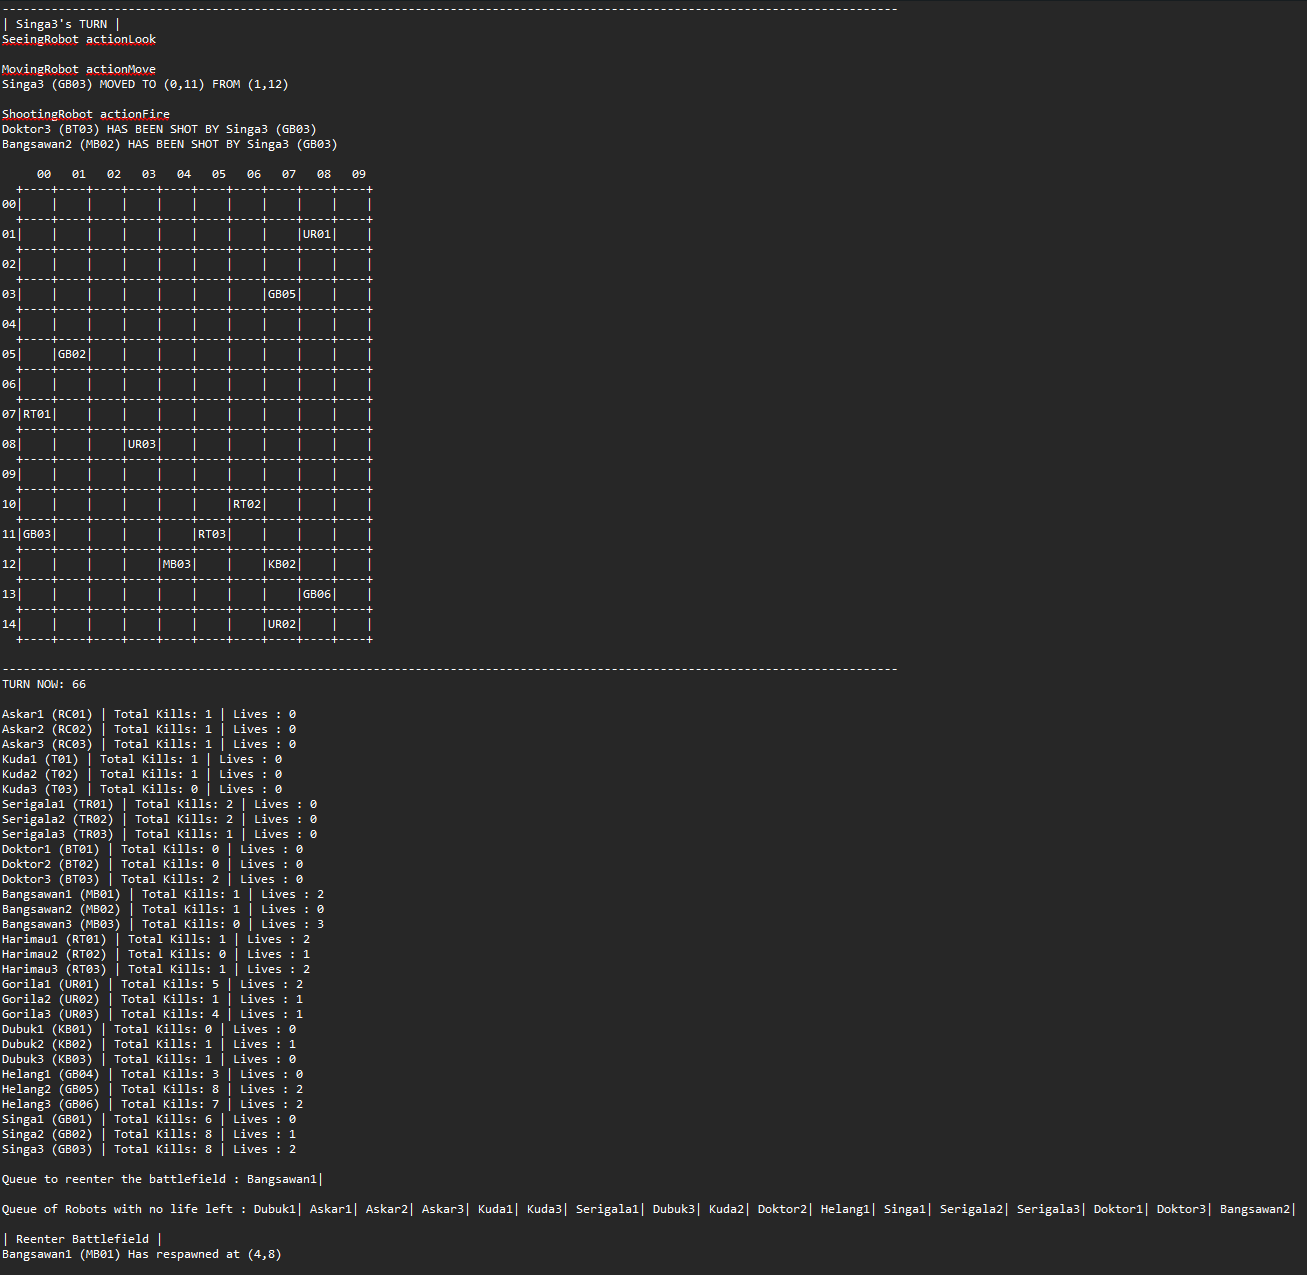The image size is (1307, 1275).
Task: Select the GB05 cell in row 03
Action: (282, 294)
